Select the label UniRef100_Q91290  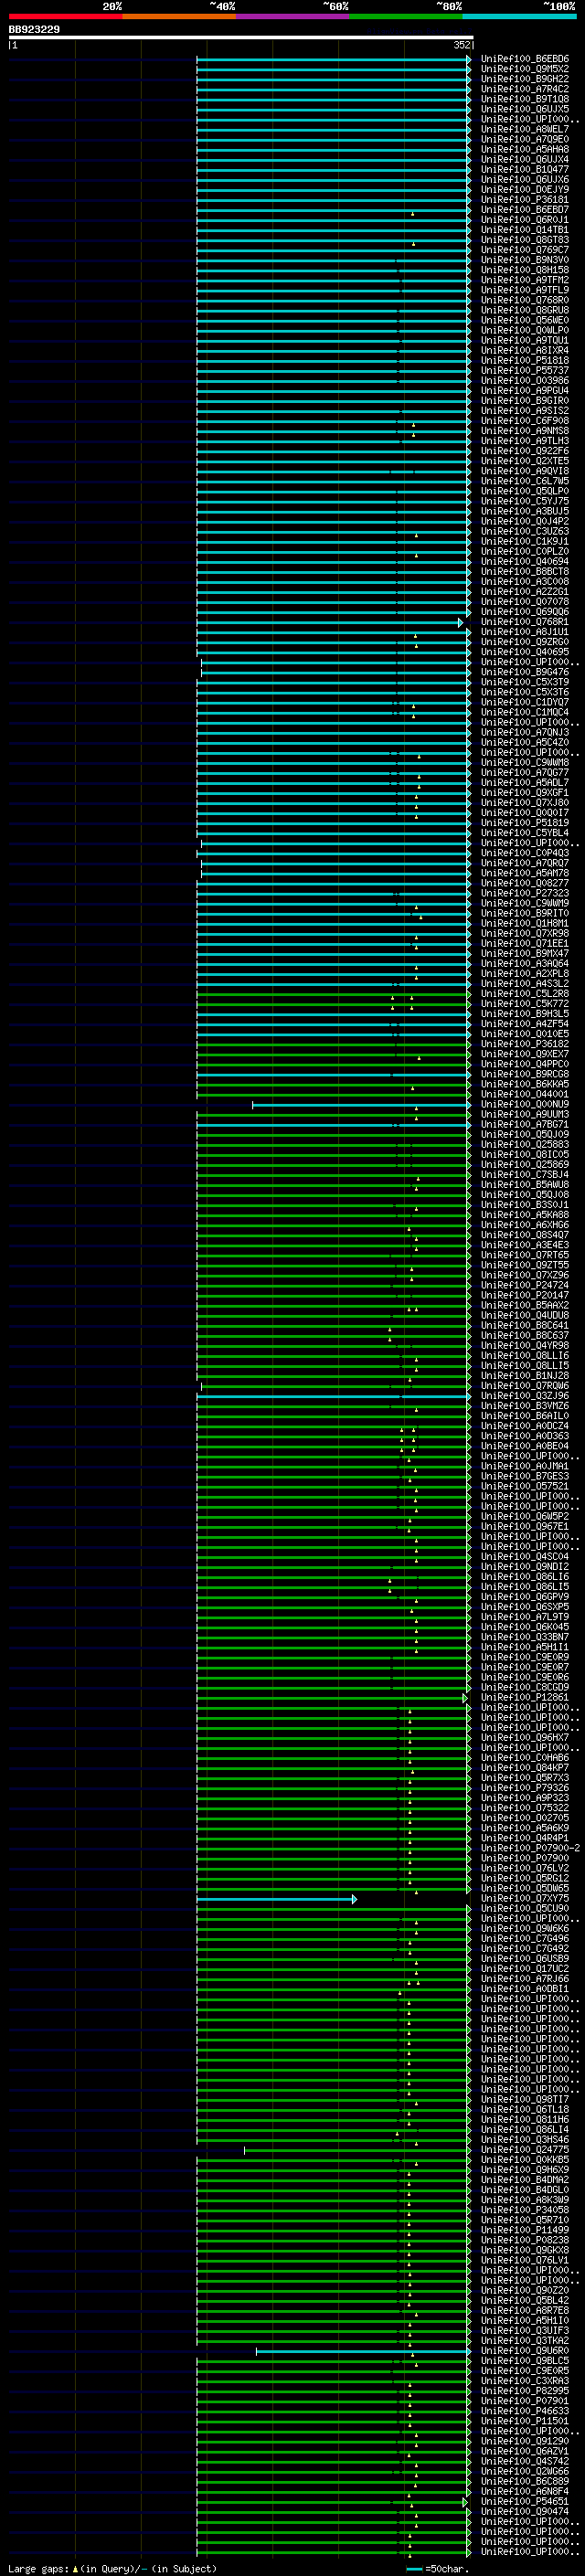point(525,2441)
